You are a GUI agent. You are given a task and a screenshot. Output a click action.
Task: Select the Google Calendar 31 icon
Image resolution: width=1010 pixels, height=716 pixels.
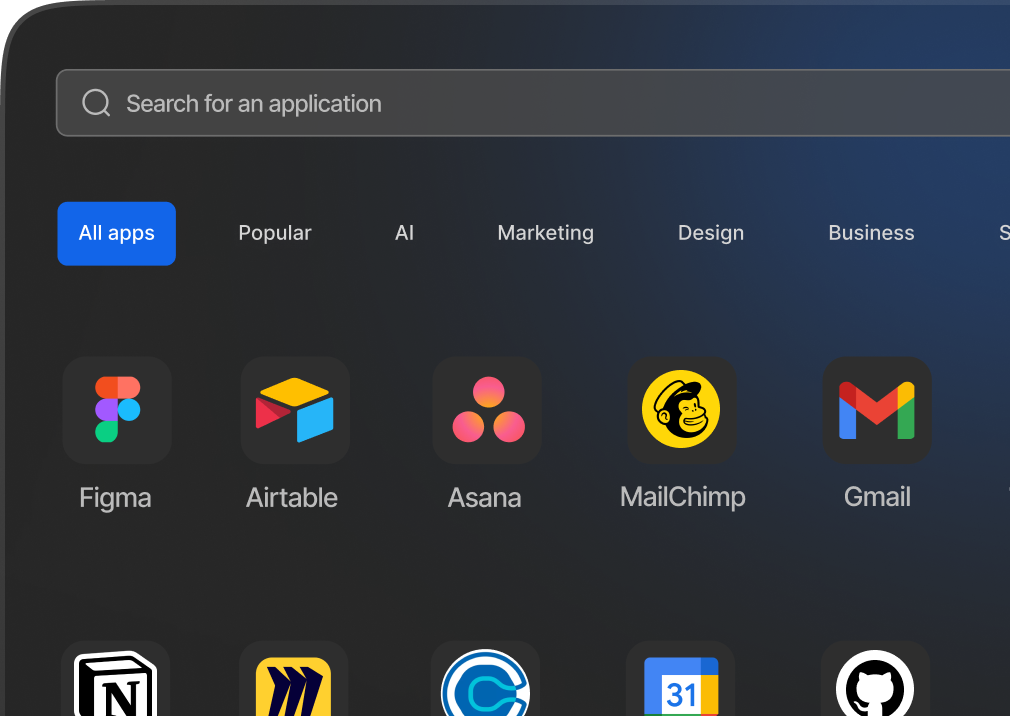click(681, 685)
